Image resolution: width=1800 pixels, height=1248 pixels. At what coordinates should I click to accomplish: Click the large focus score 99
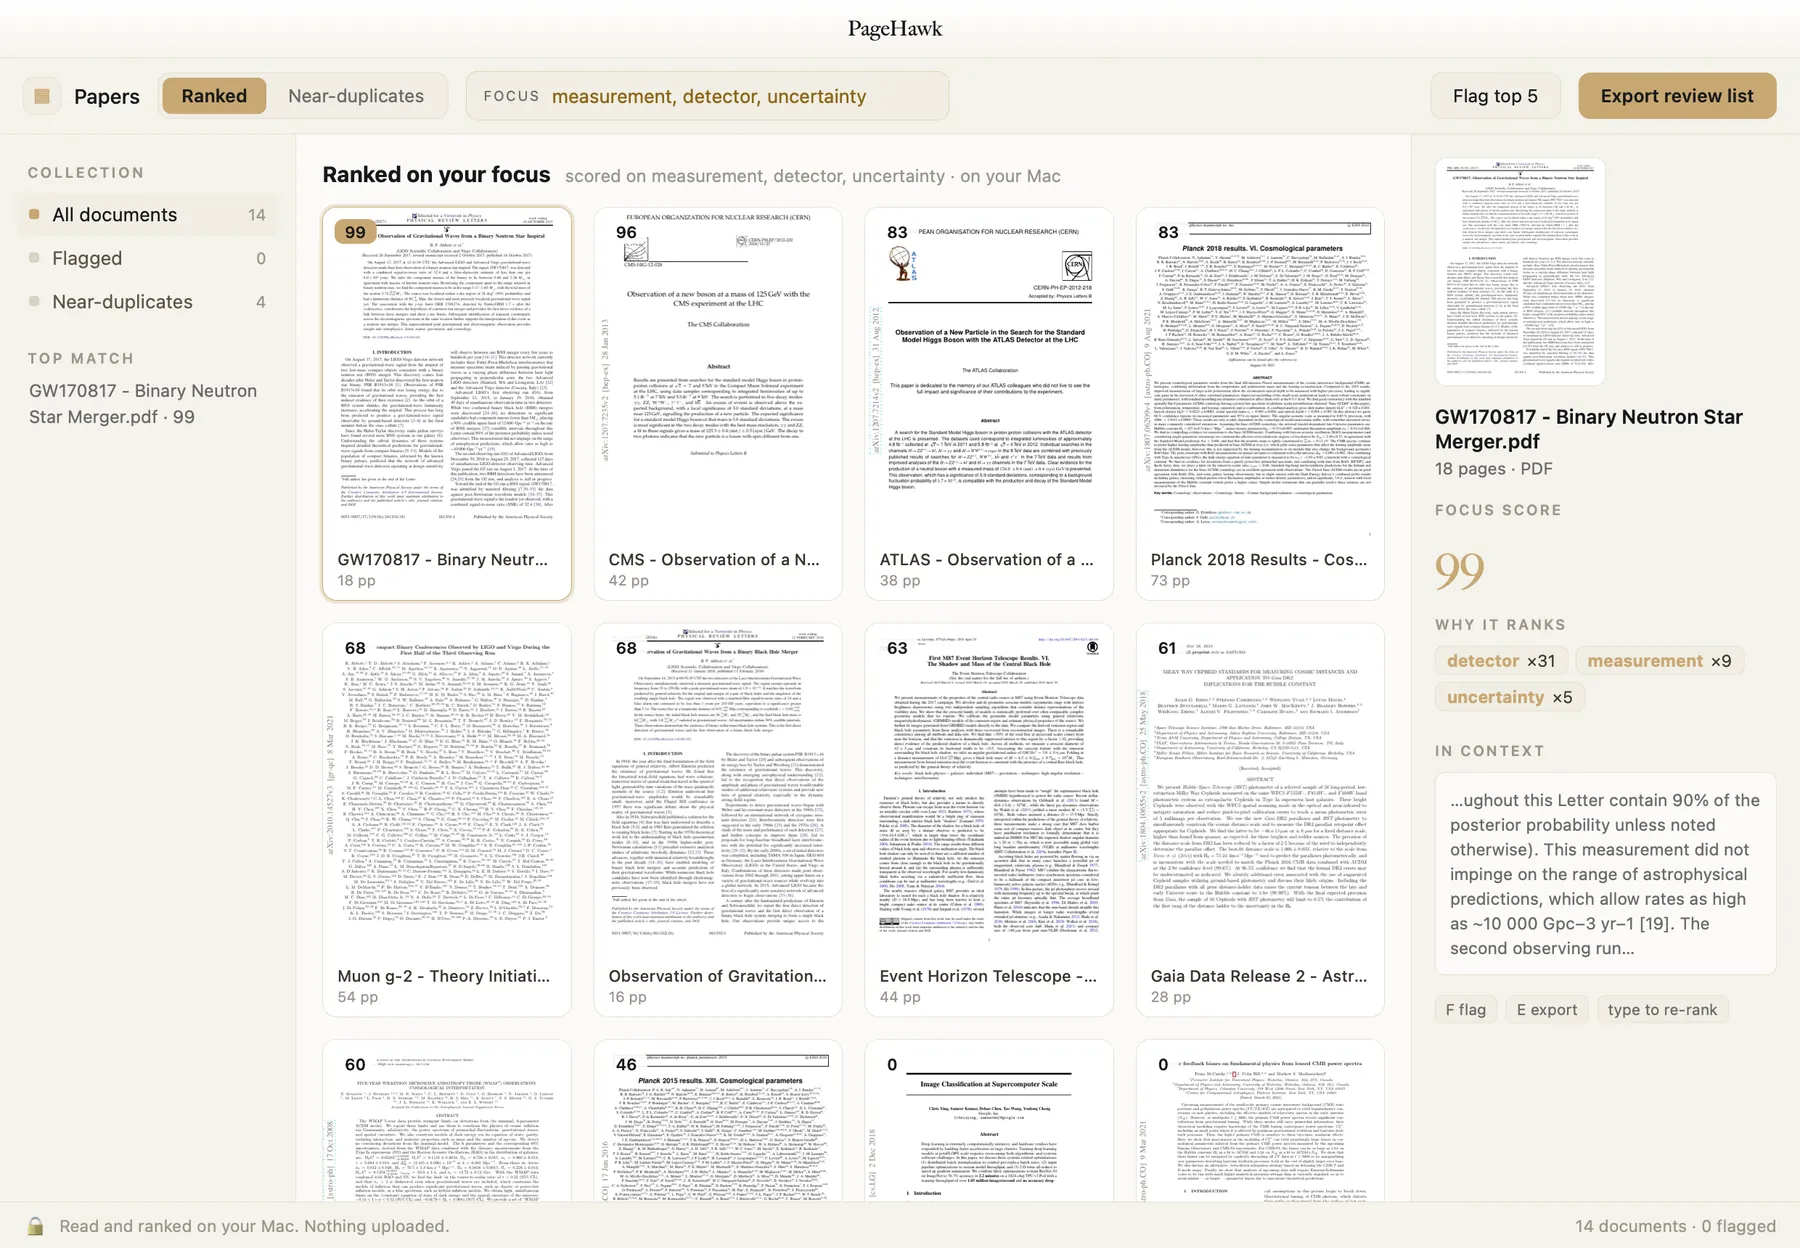[1459, 571]
